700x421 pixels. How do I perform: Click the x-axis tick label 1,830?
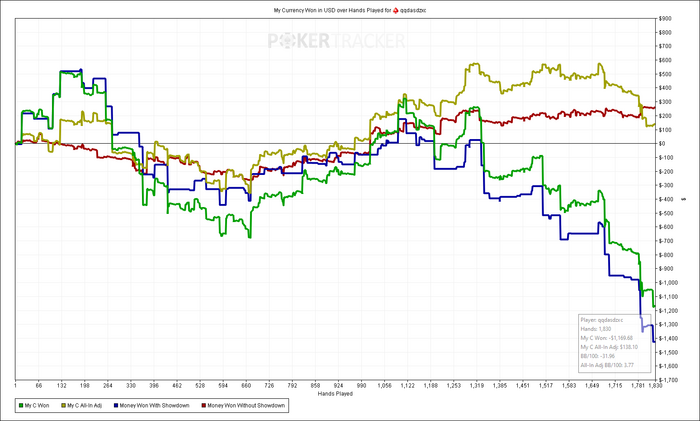coord(655,386)
